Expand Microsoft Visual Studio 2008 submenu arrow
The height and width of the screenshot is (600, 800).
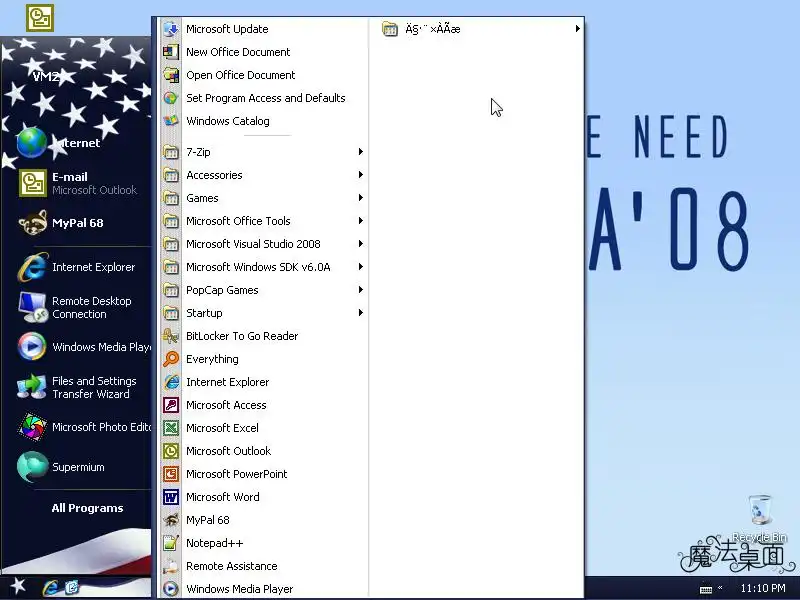(x=361, y=243)
